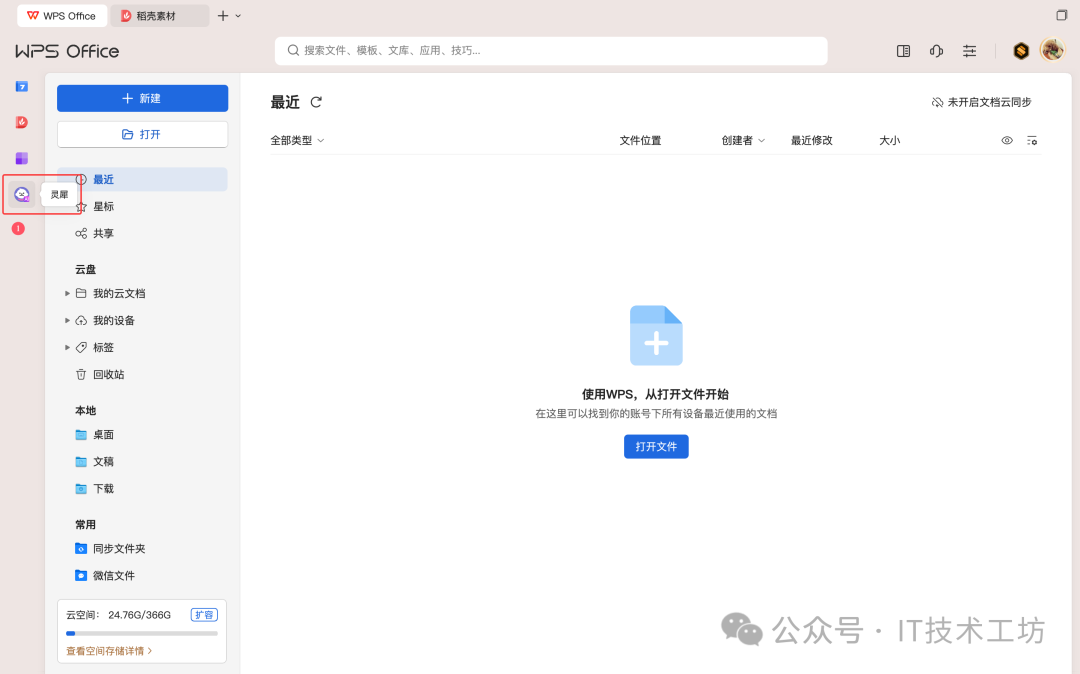Select 回收站 in the left navigation
Viewport: 1080px width, 674px height.
107,374
